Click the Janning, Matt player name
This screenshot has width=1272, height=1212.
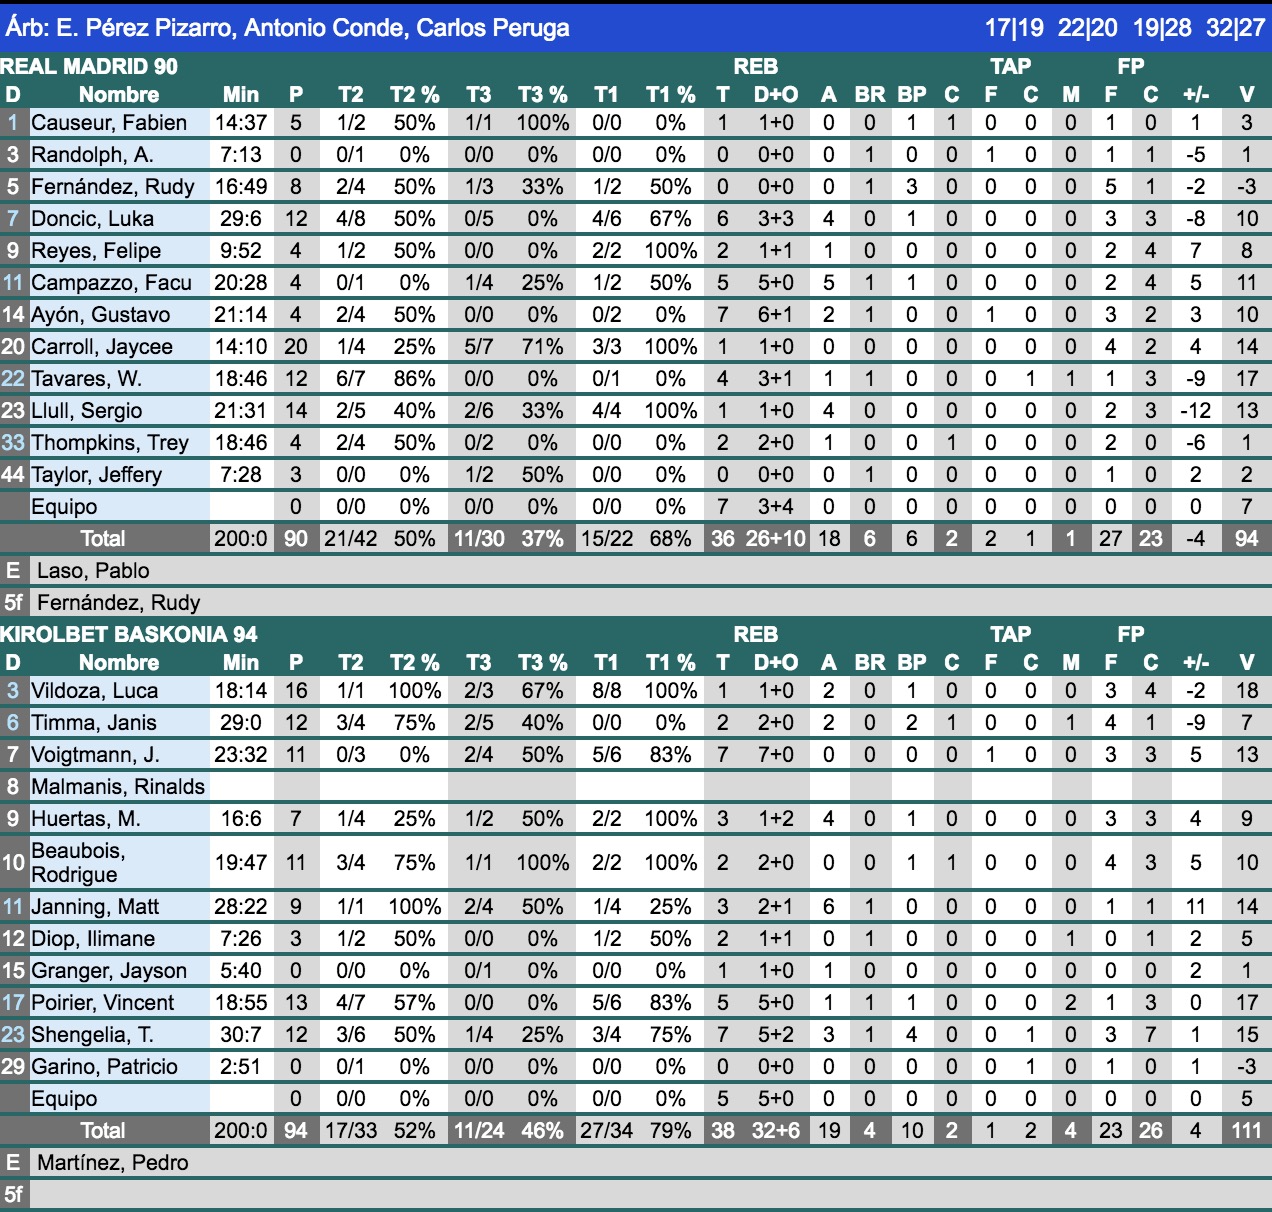coord(95,907)
